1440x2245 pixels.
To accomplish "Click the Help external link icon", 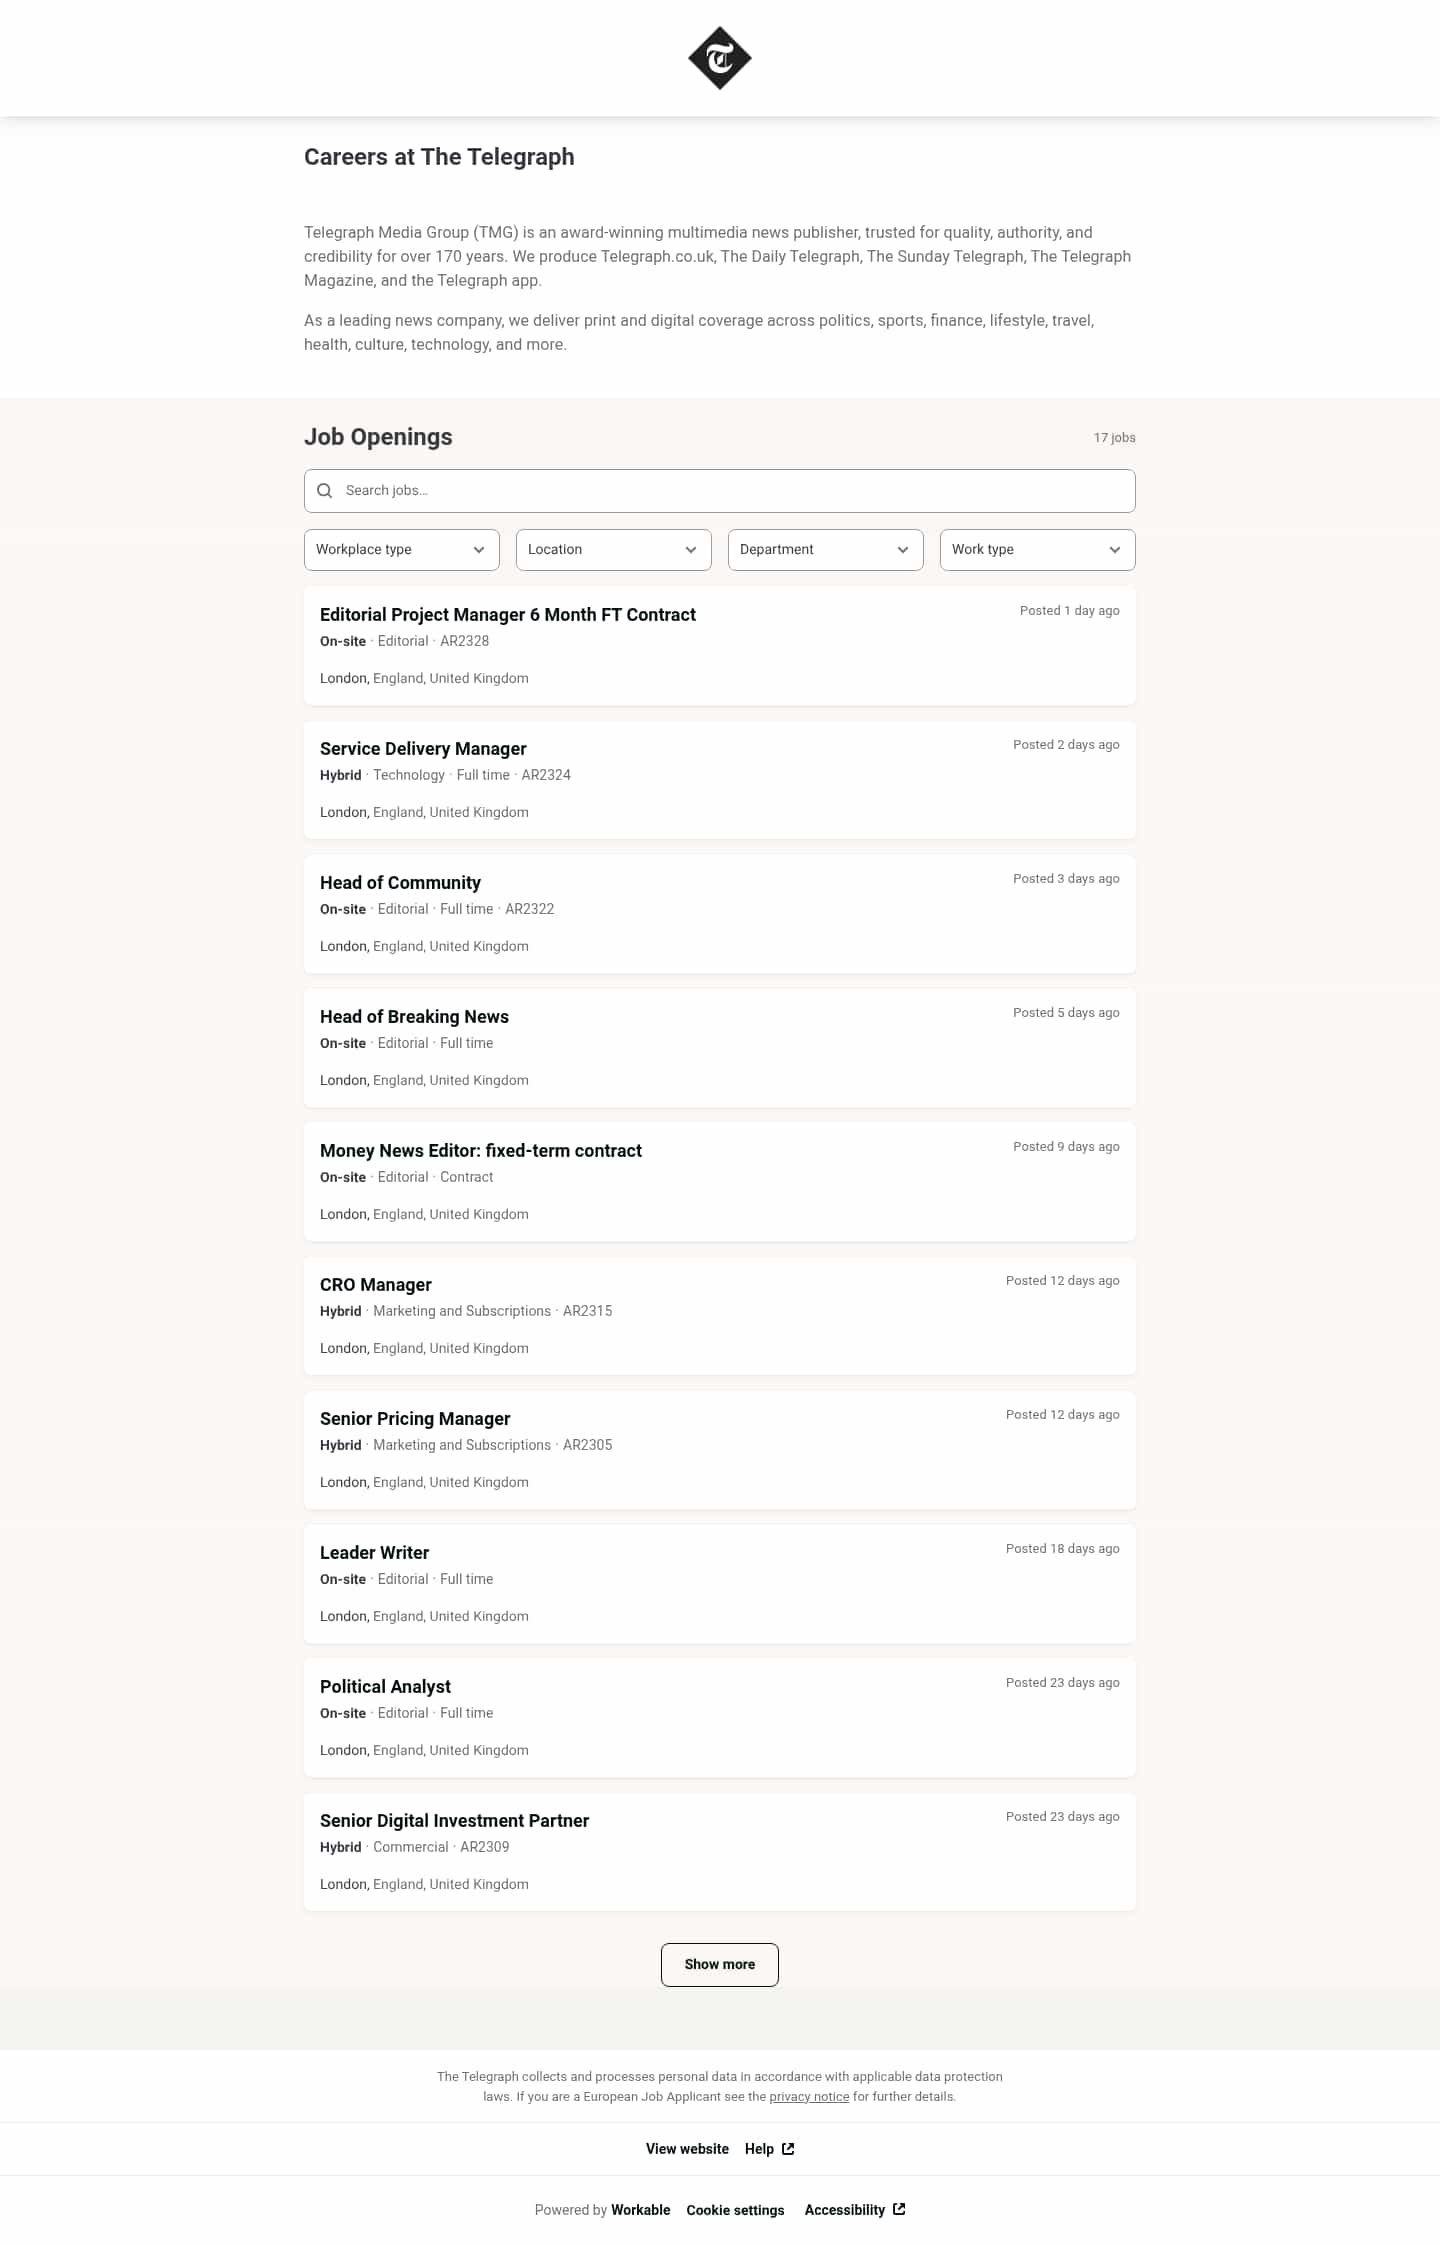I will (x=788, y=2149).
